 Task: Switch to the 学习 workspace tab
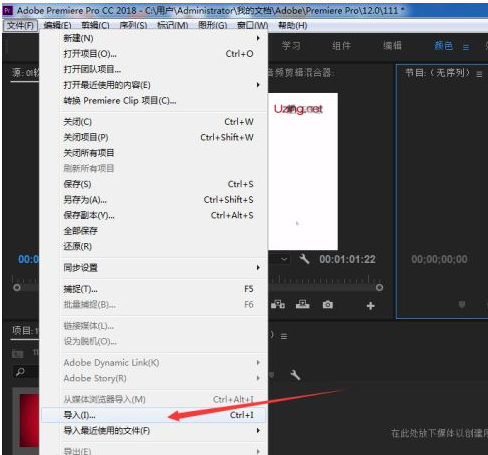click(x=291, y=46)
